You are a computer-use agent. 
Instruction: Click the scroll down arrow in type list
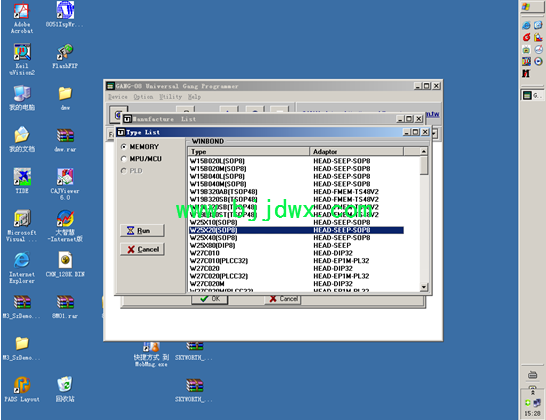click(423, 287)
